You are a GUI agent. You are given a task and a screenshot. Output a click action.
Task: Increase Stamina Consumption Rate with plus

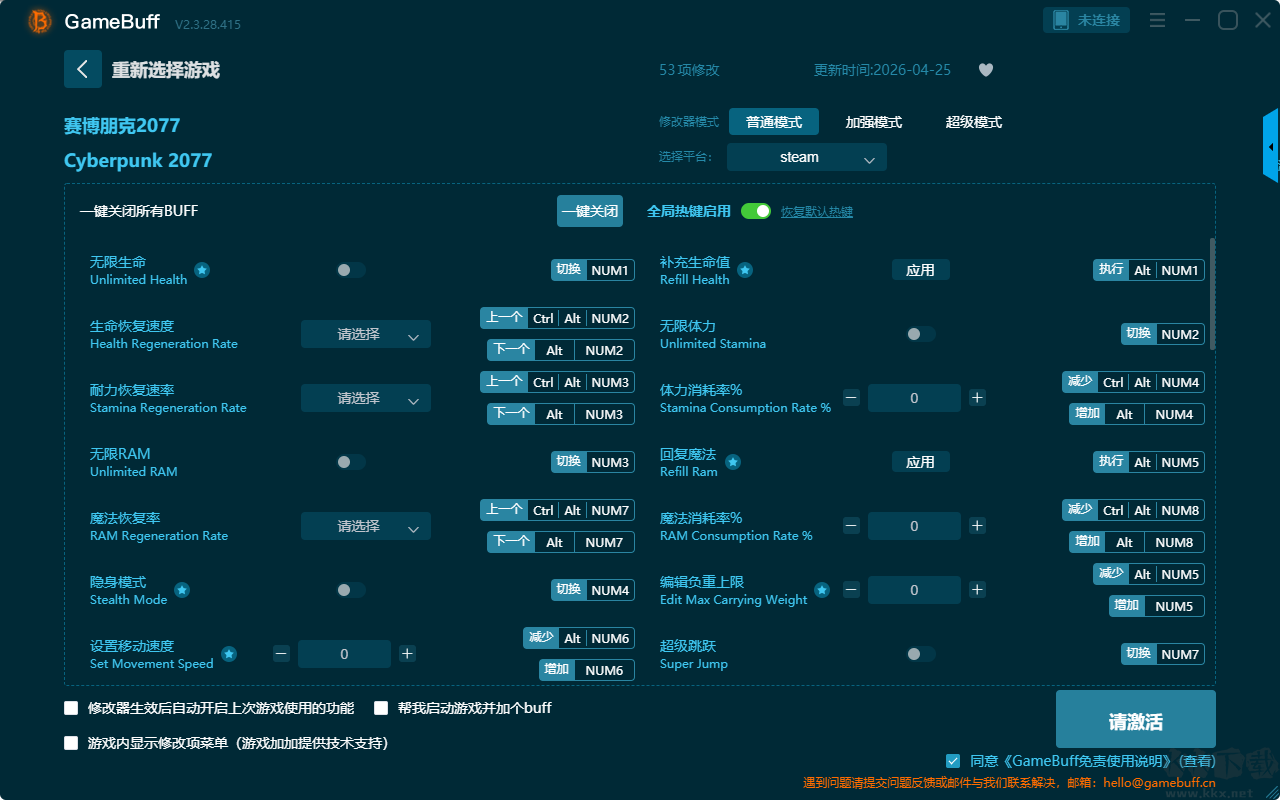pyautogui.click(x=977, y=398)
